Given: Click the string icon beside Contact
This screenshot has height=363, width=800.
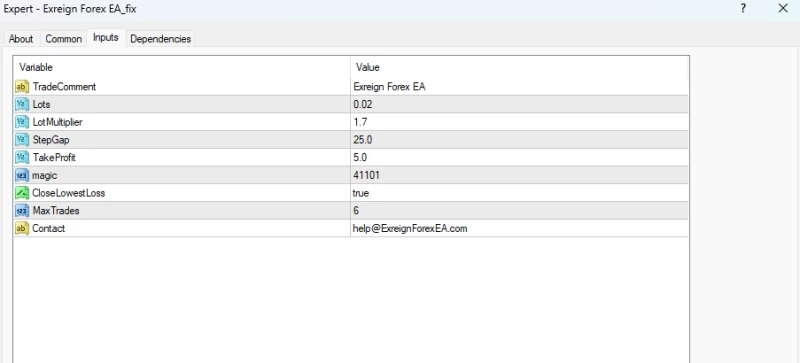Looking at the screenshot, I should click(x=22, y=228).
